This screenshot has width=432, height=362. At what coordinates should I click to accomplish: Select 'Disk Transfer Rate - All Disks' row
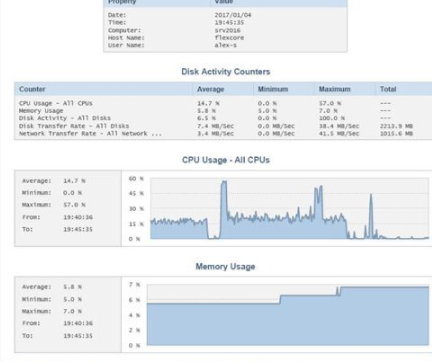[x=74, y=126]
